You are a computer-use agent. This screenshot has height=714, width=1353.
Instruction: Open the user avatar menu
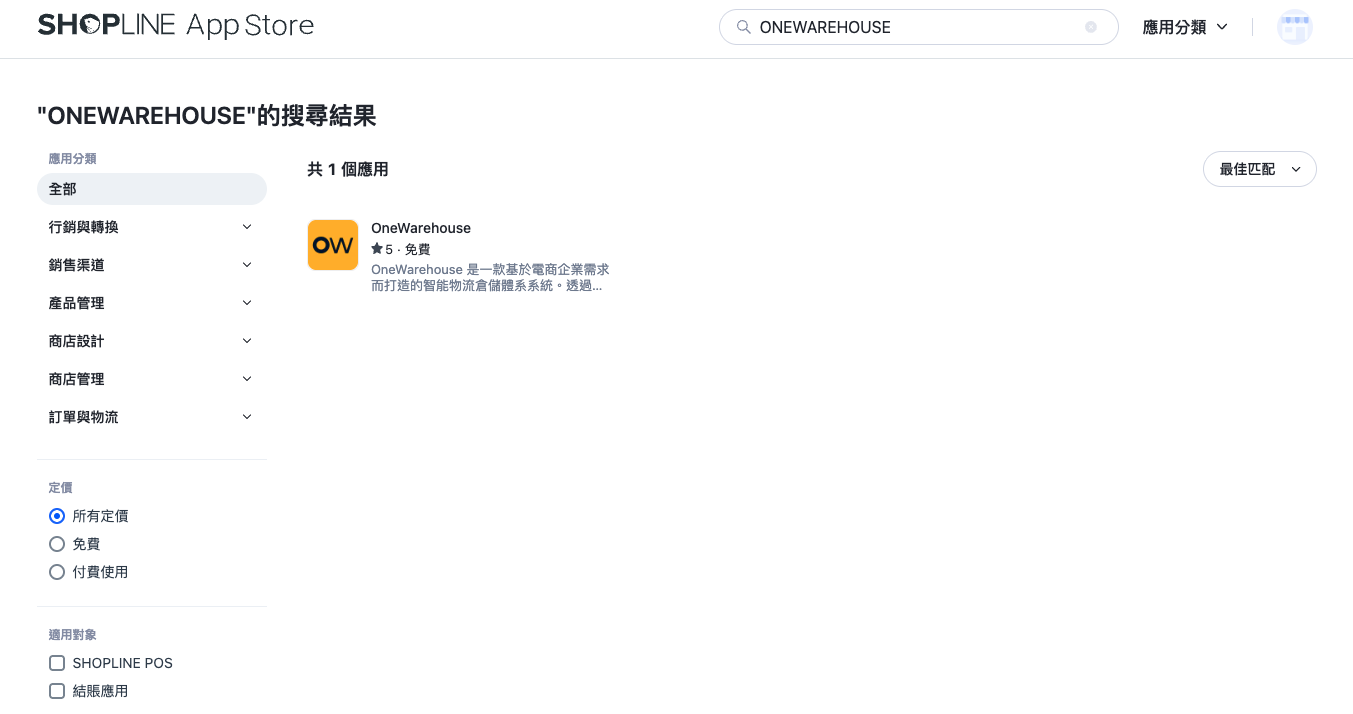point(1295,27)
